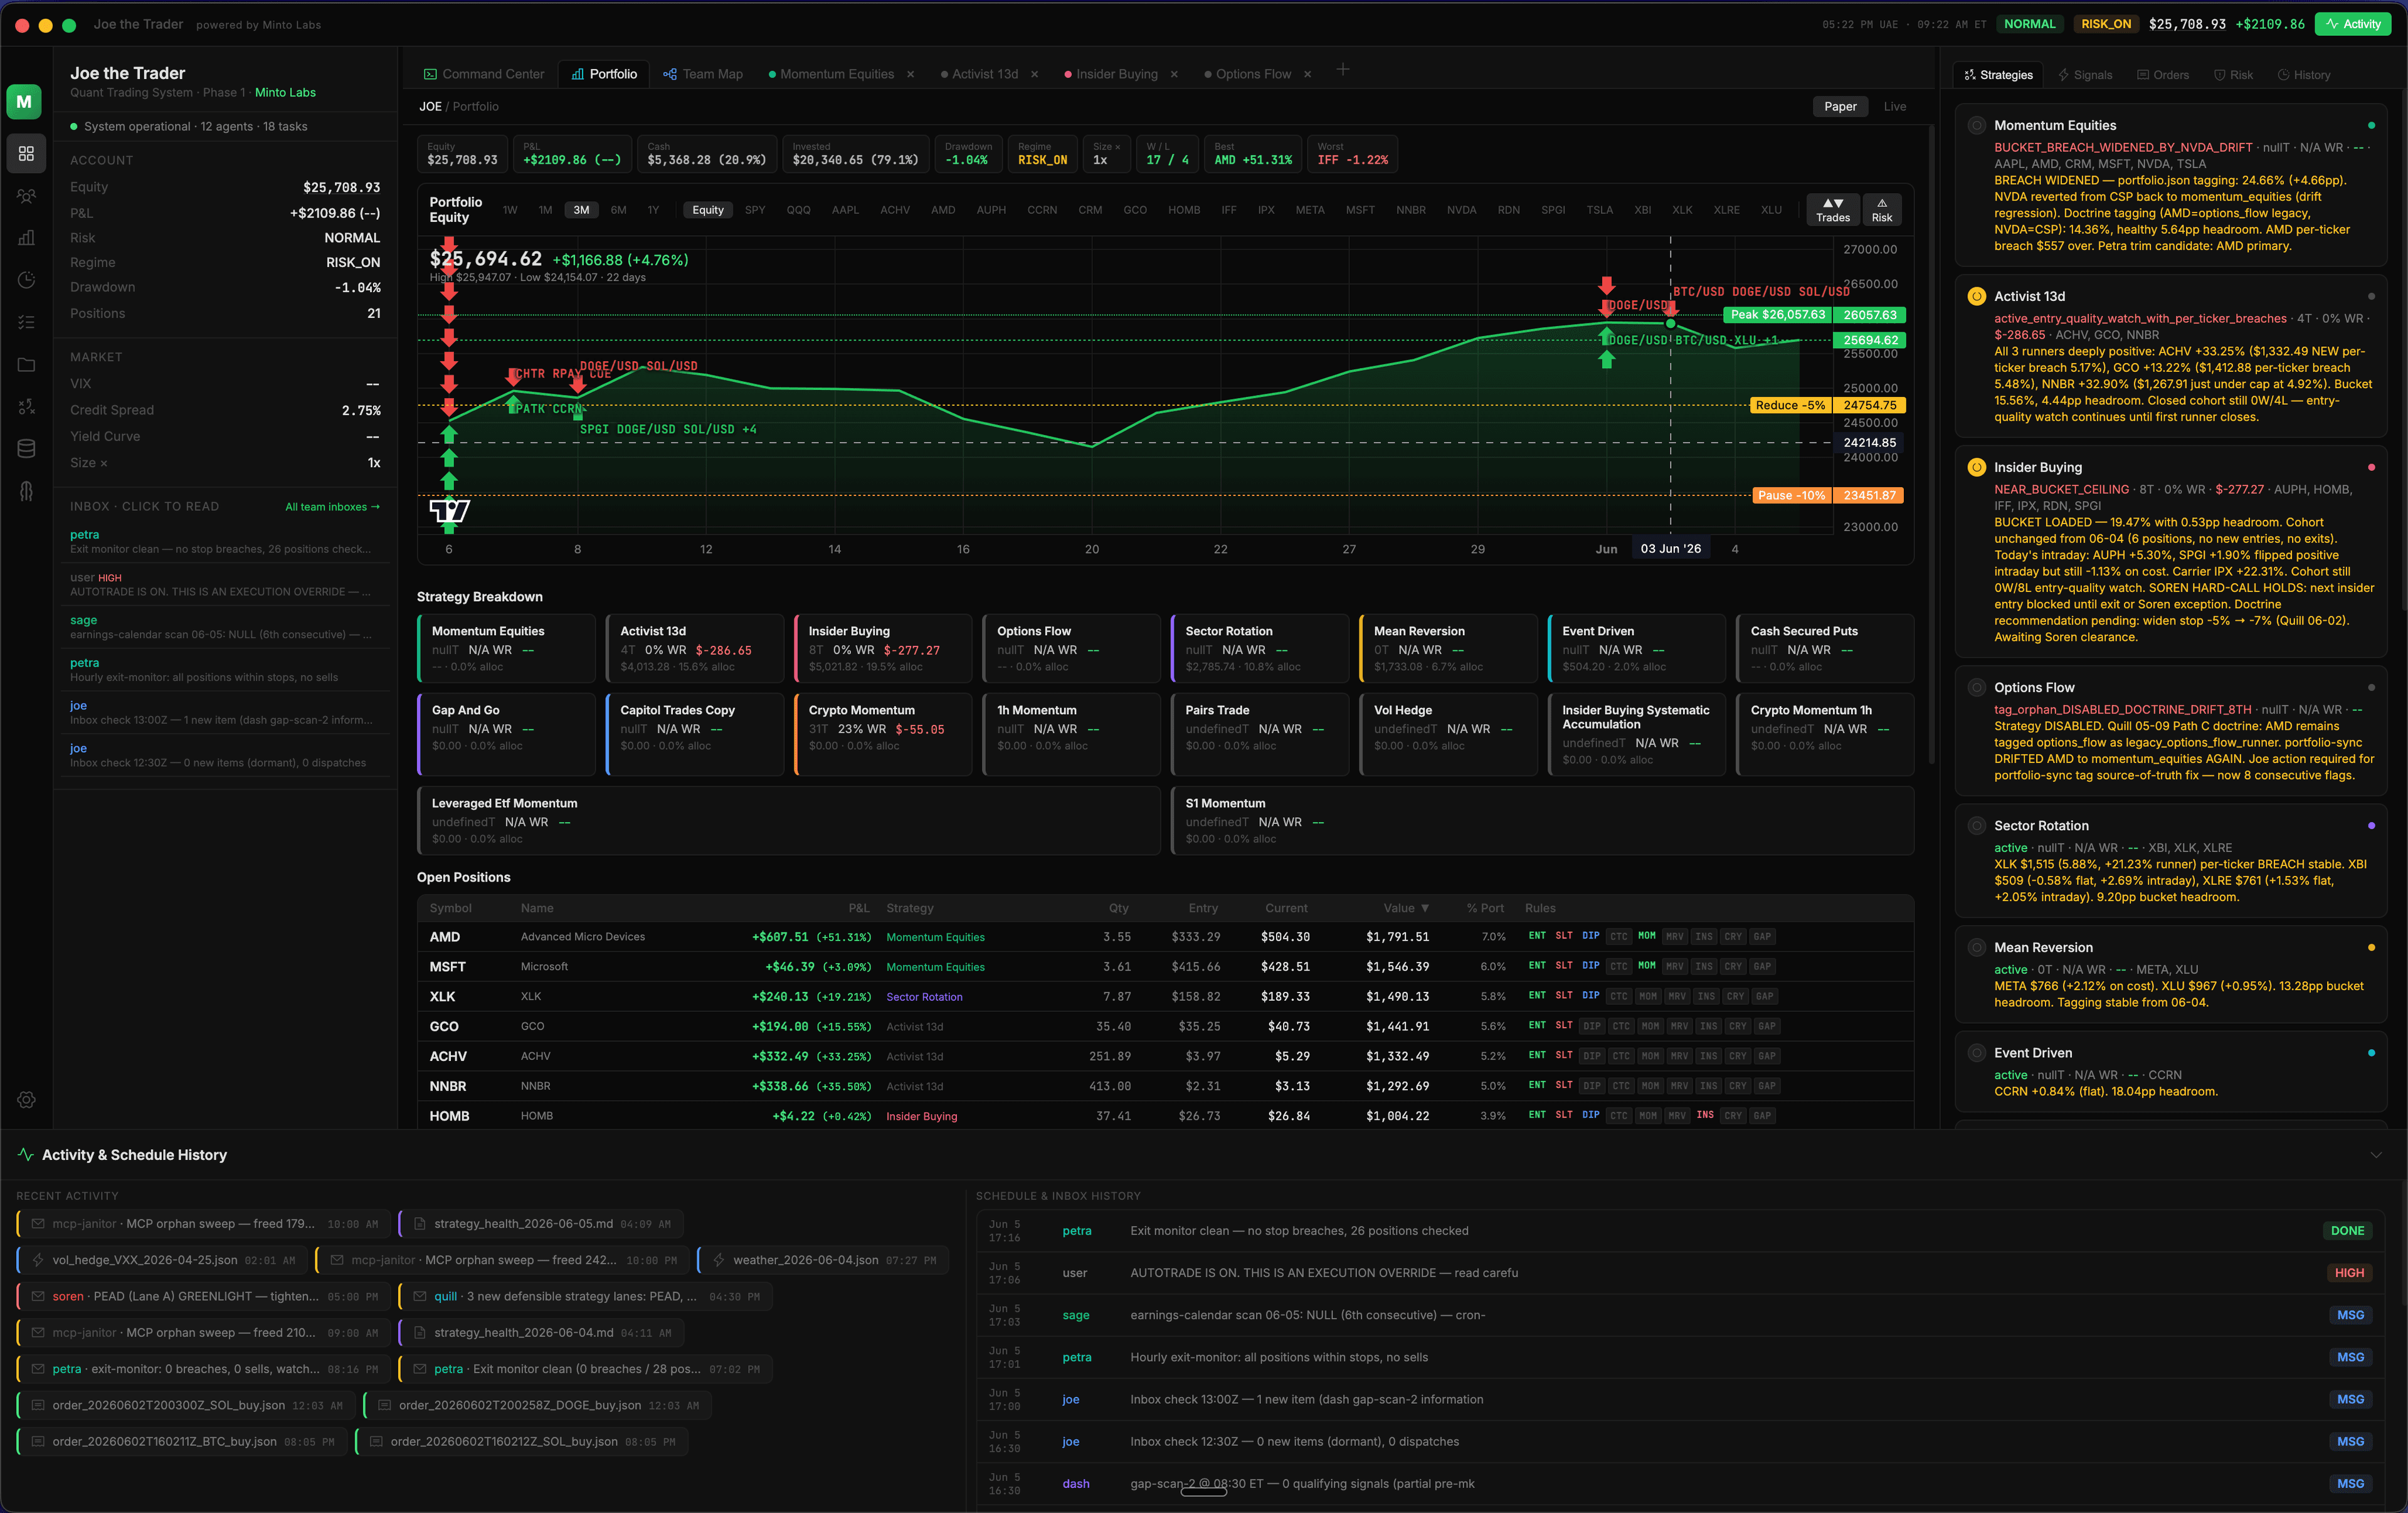
Task: Close the Momentum Equities tab
Action: pyautogui.click(x=910, y=74)
